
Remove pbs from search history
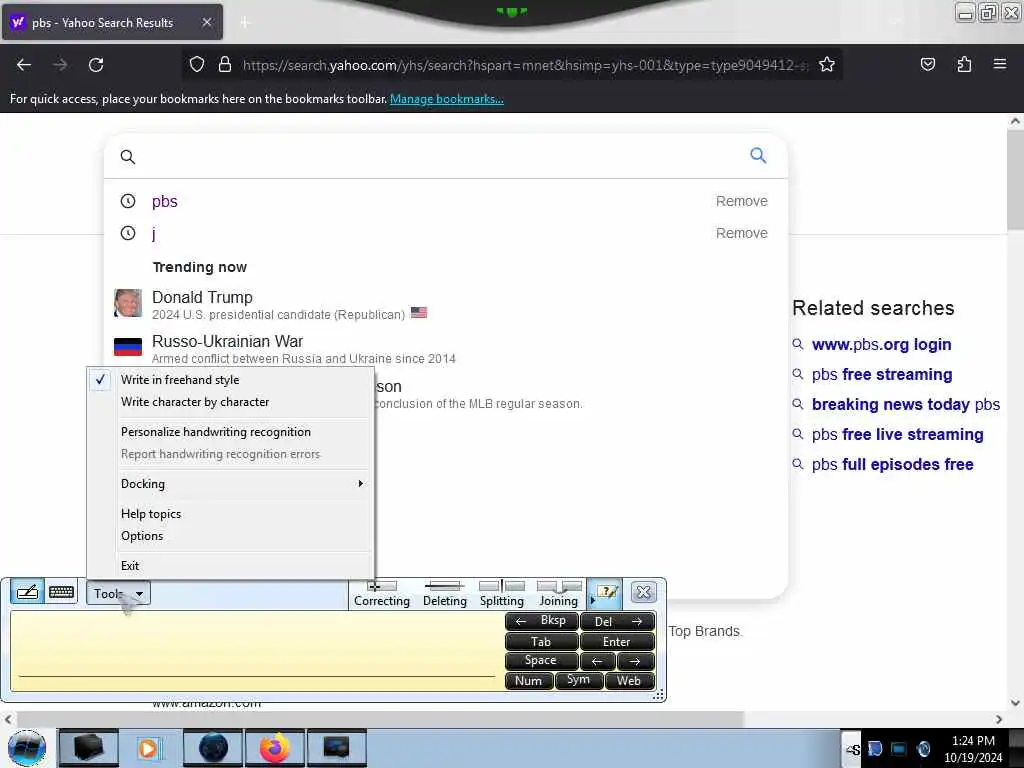(x=741, y=201)
